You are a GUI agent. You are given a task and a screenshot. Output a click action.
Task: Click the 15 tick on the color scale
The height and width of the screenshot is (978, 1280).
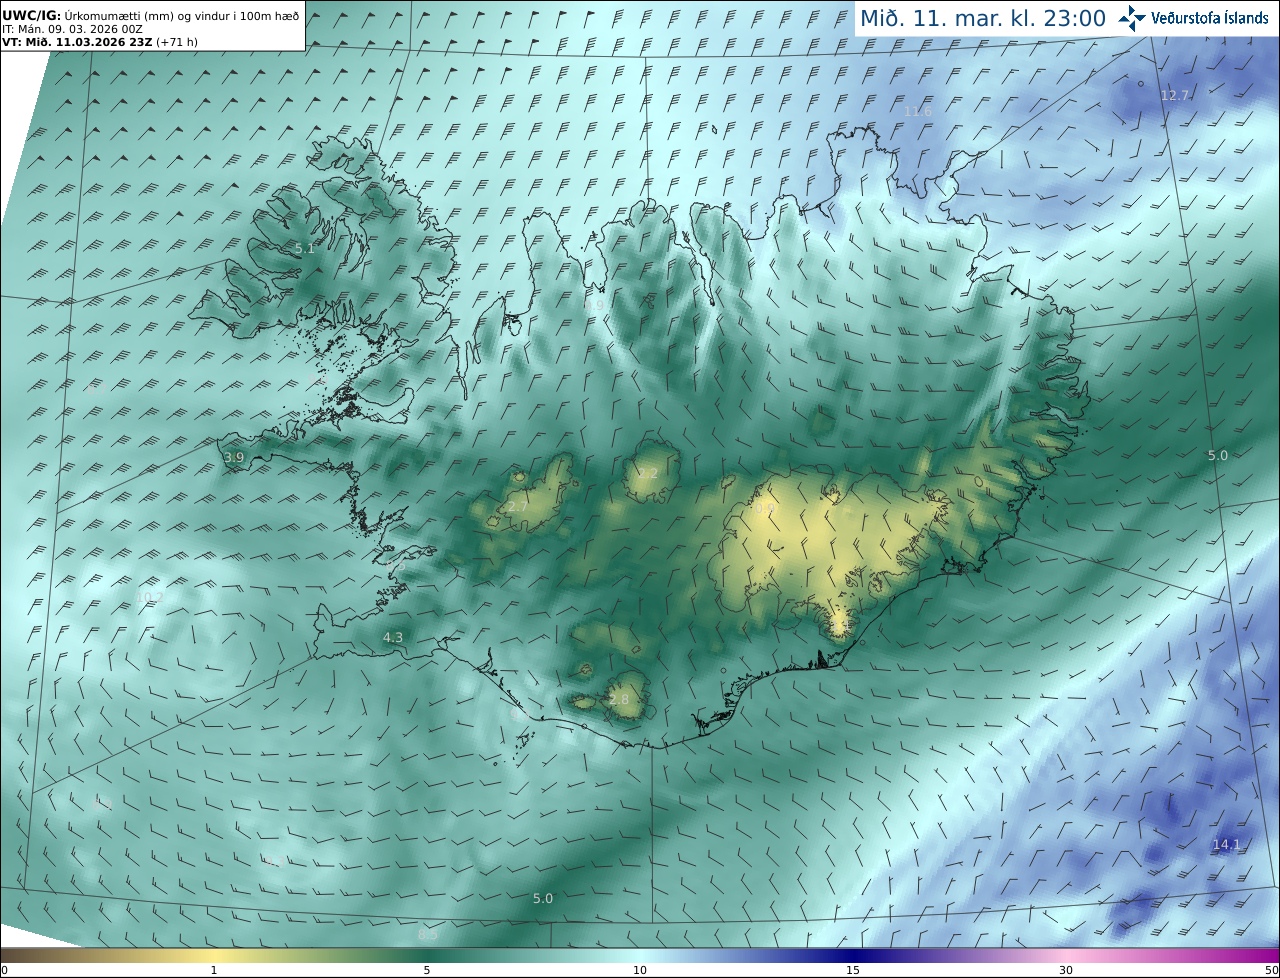pyautogui.click(x=853, y=970)
